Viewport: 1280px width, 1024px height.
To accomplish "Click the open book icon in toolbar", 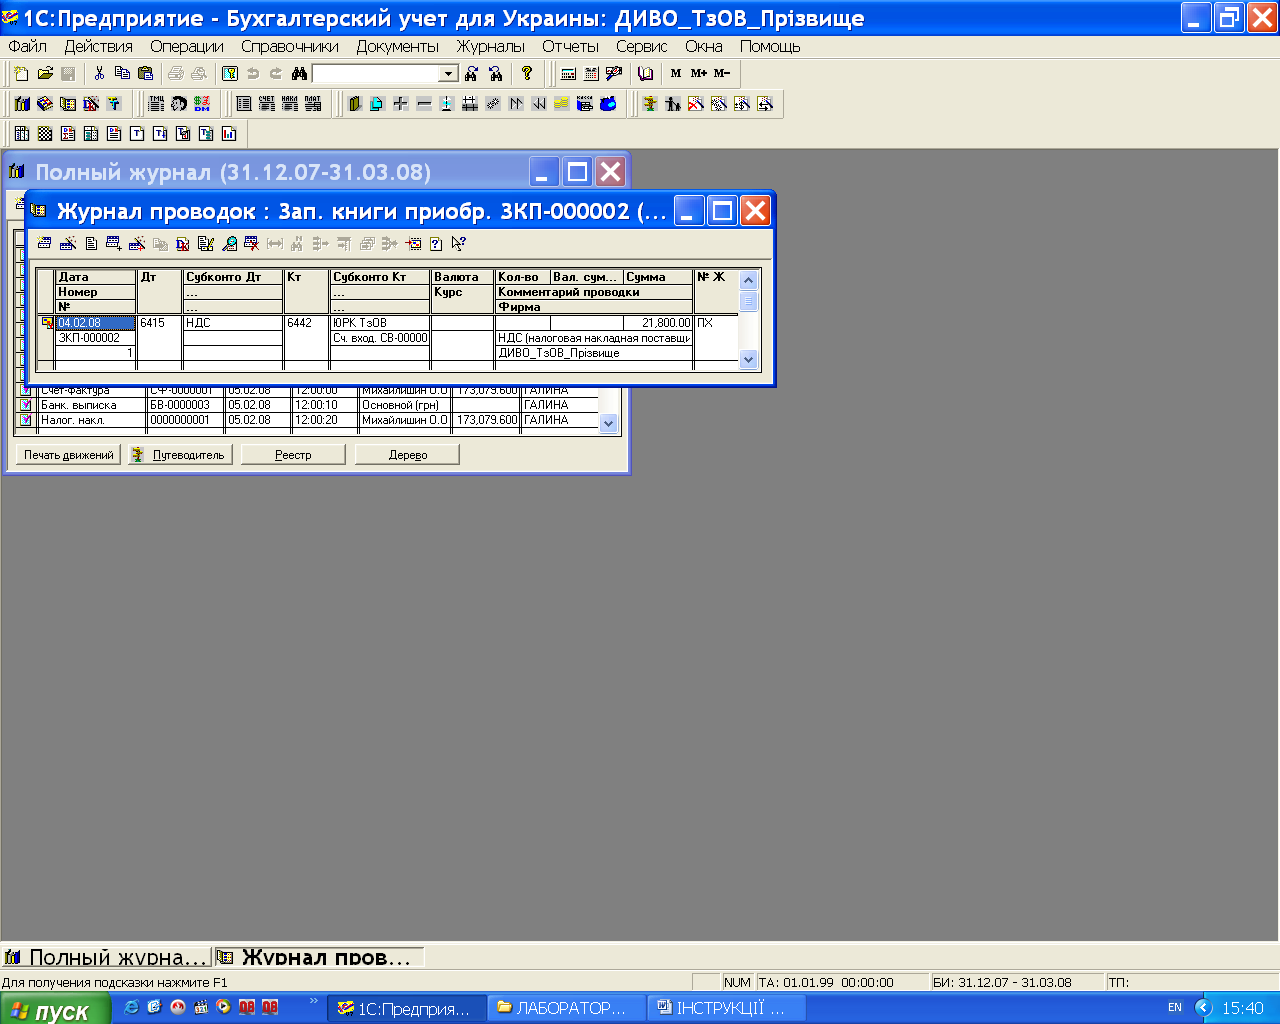I will (646, 73).
